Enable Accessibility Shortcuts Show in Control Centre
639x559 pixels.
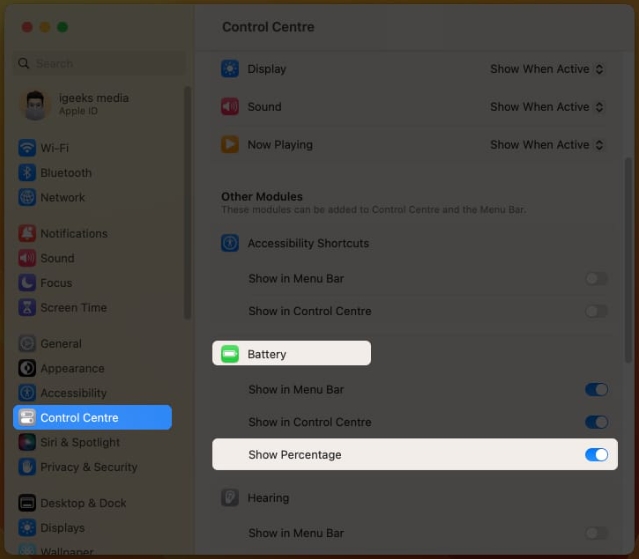point(596,311)
